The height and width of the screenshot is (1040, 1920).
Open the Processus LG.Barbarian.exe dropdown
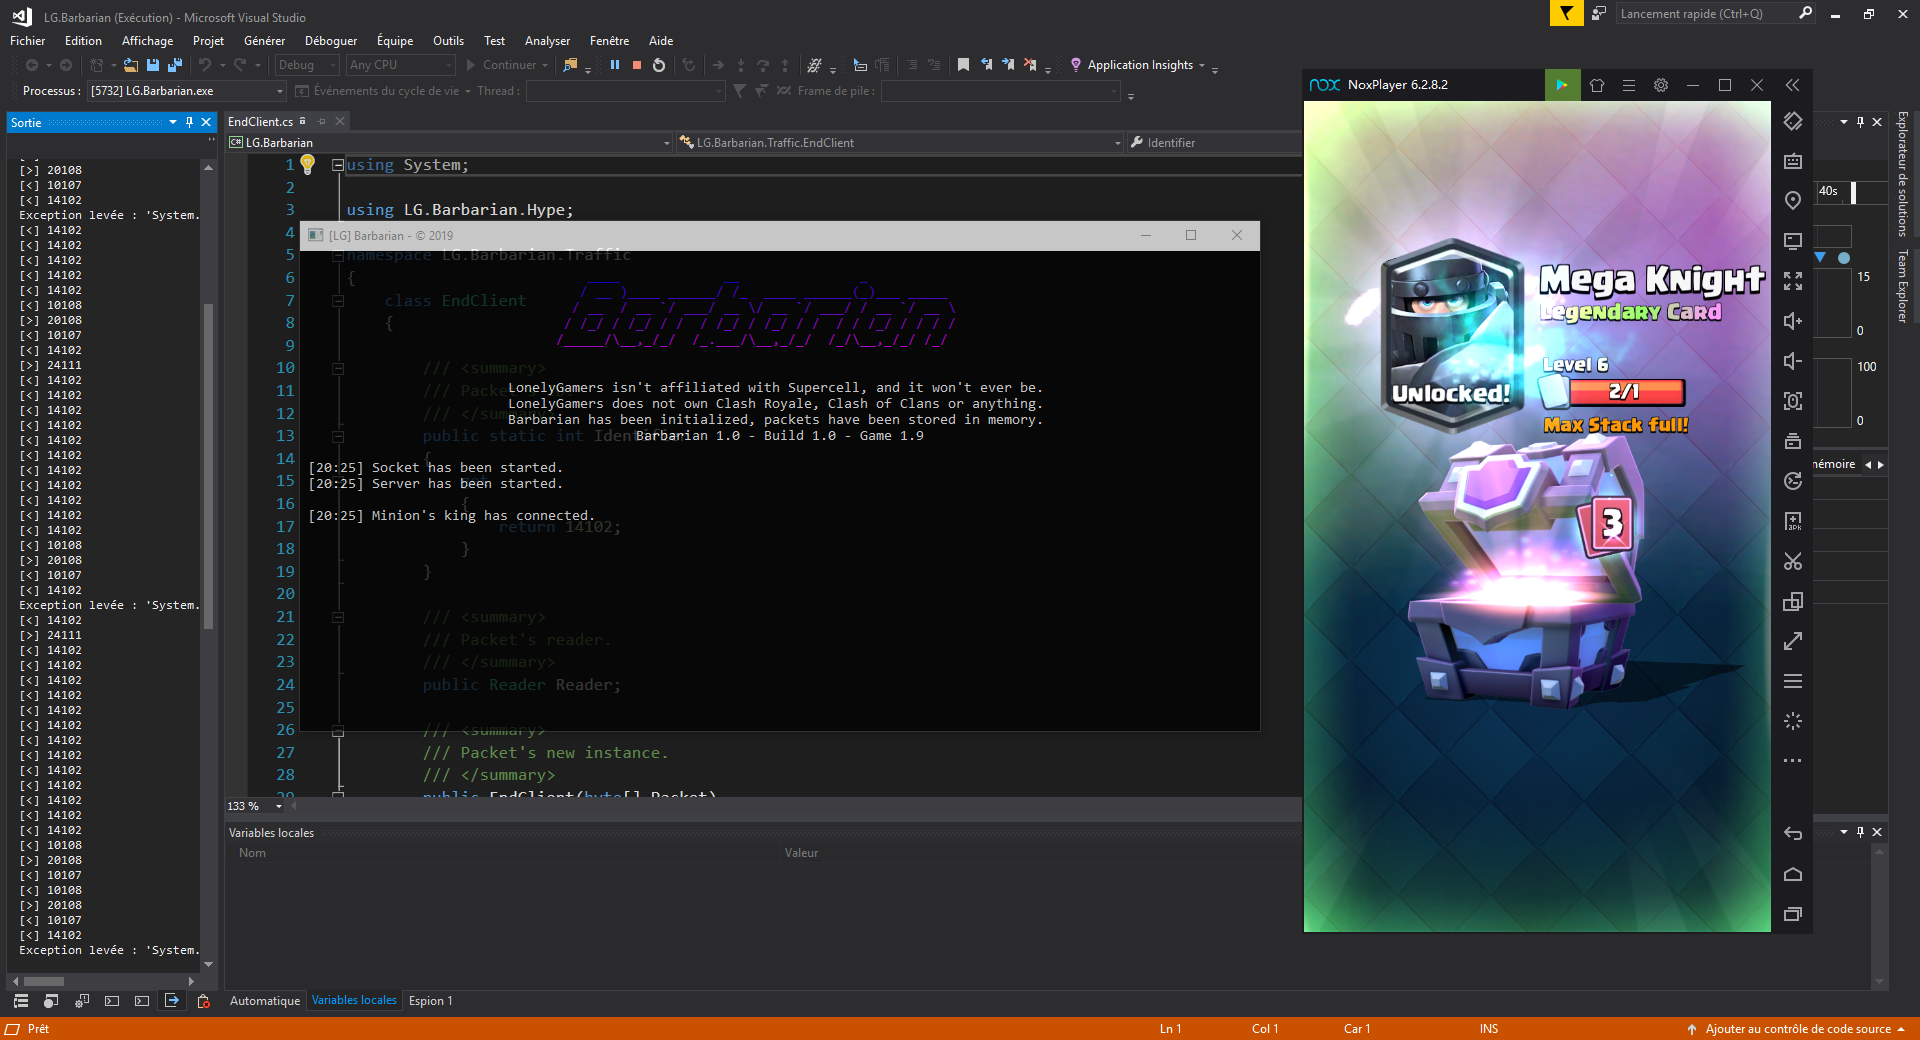tap(187, 91)
